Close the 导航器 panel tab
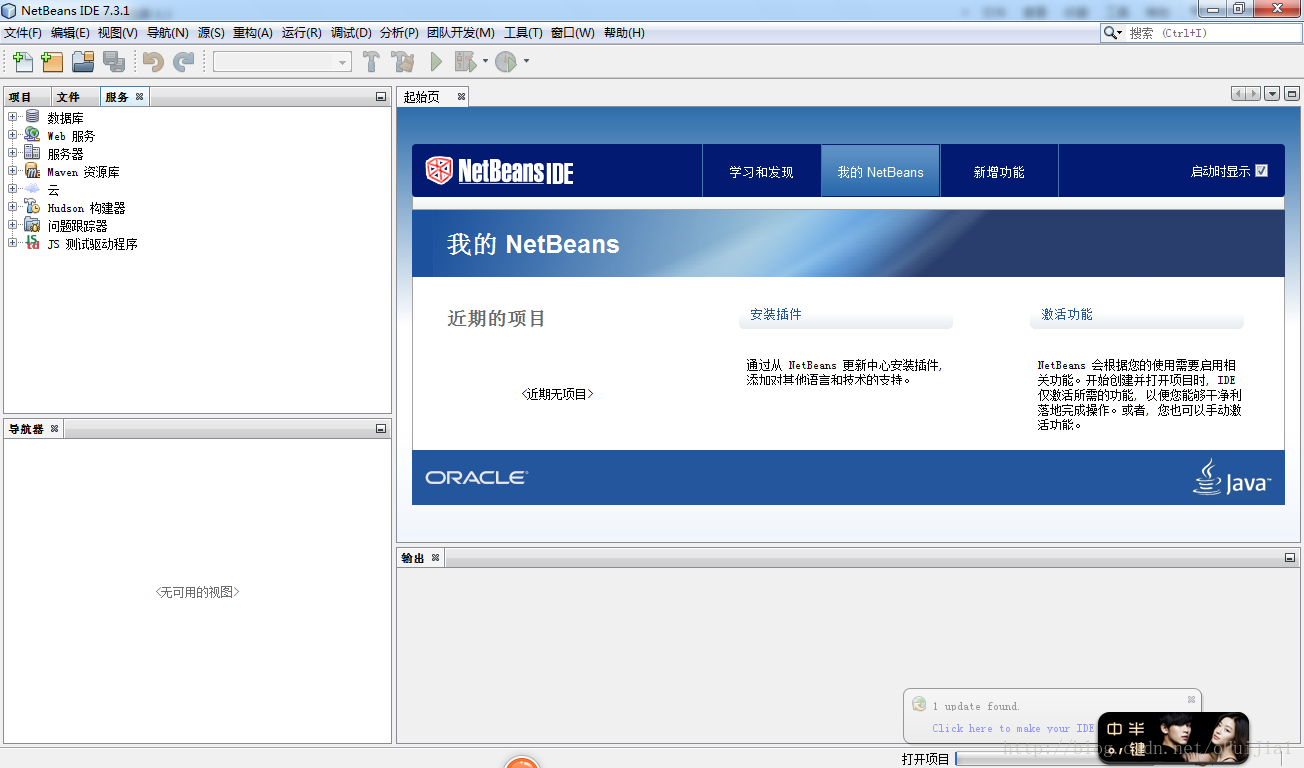Viewport: 1304px width, 768px height. [55, 429]
